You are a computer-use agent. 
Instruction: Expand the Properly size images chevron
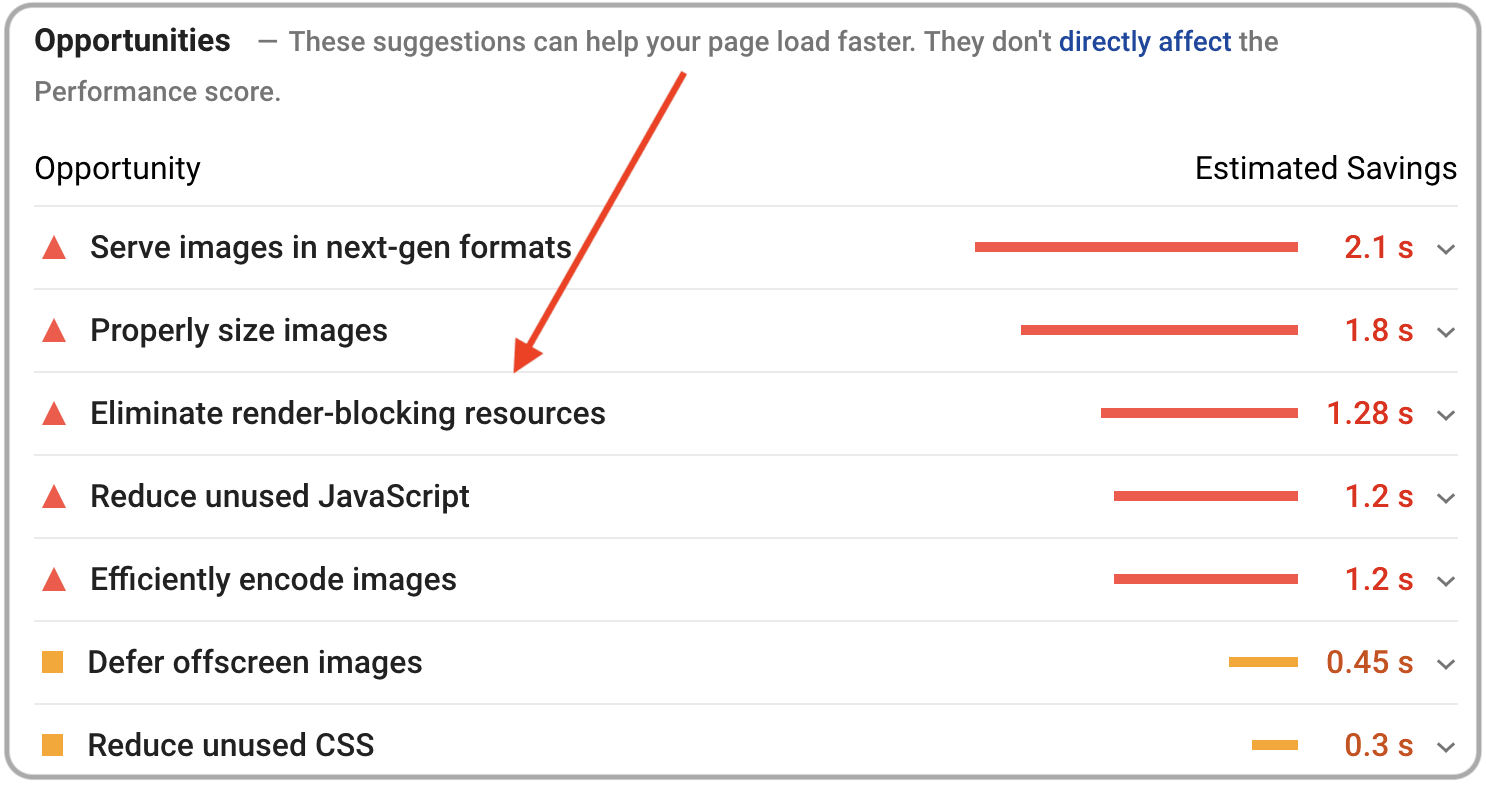pos(1445,332)
